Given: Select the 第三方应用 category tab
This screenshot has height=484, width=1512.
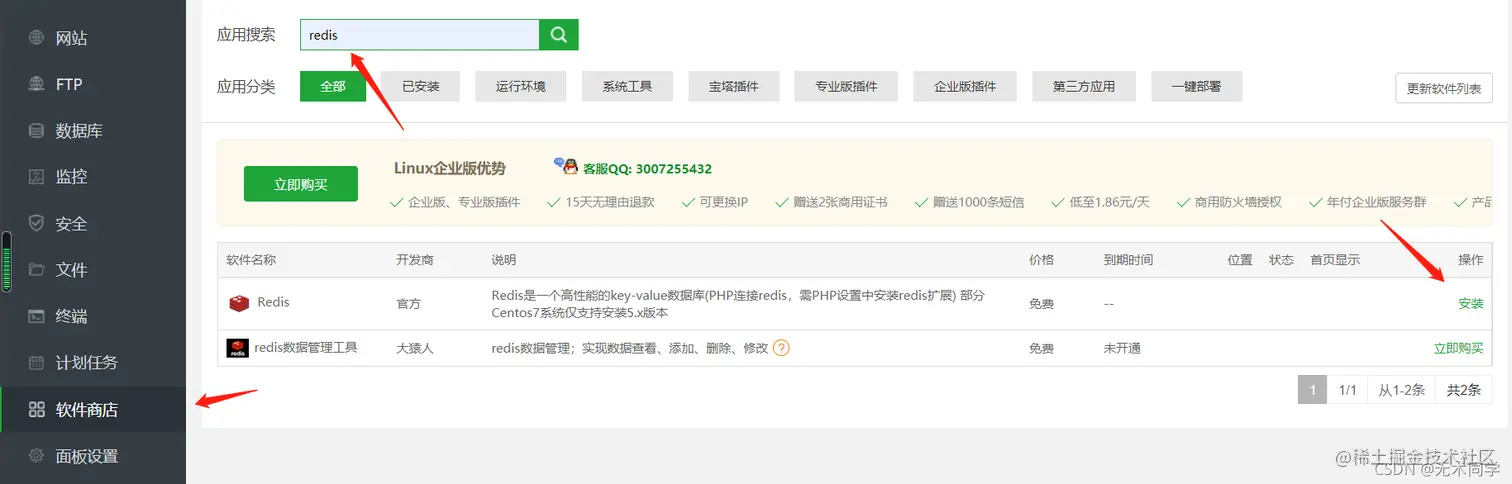Looking at the screenshot, I should pos(1084,86).
